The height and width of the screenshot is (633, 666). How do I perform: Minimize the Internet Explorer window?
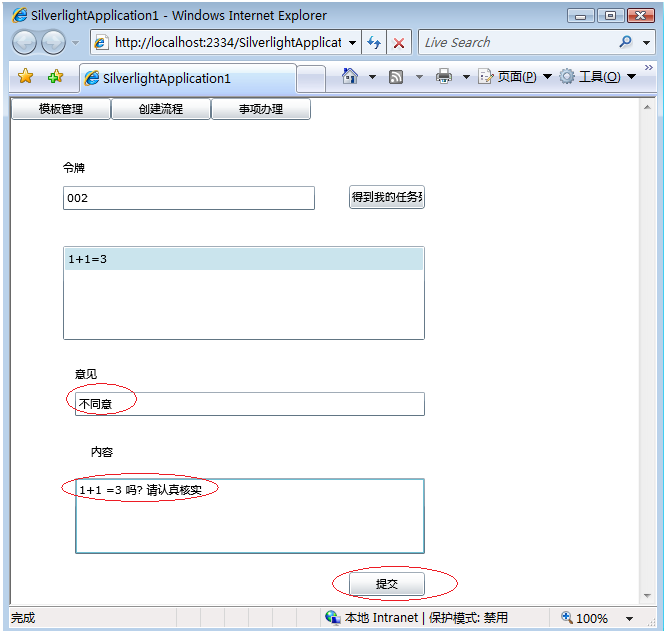[x=581, y=16]
